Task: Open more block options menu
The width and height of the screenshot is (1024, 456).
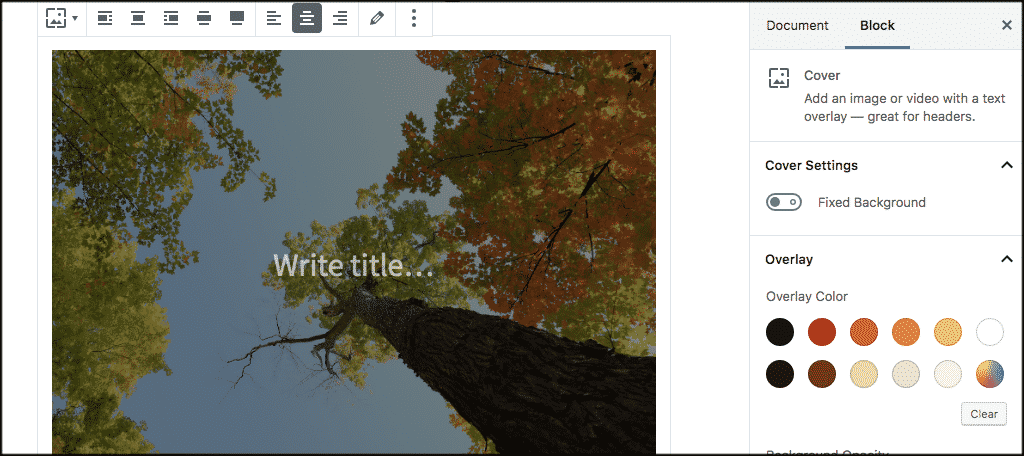Action: point(413,18)
